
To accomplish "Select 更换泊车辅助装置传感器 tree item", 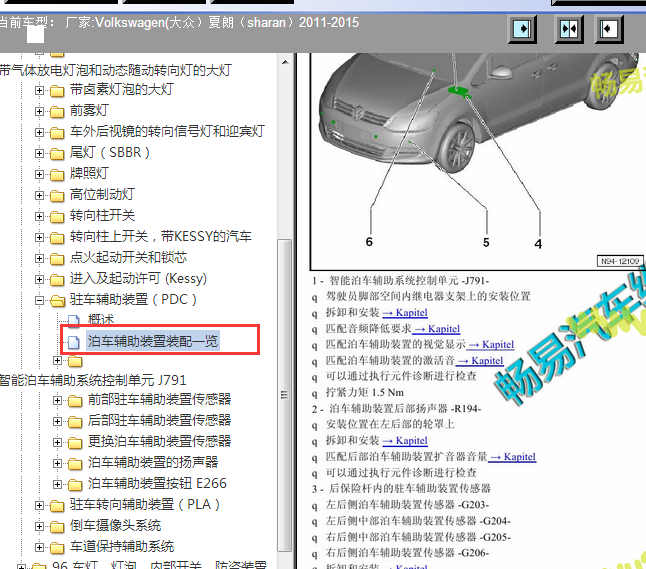I will pos(159,441).
